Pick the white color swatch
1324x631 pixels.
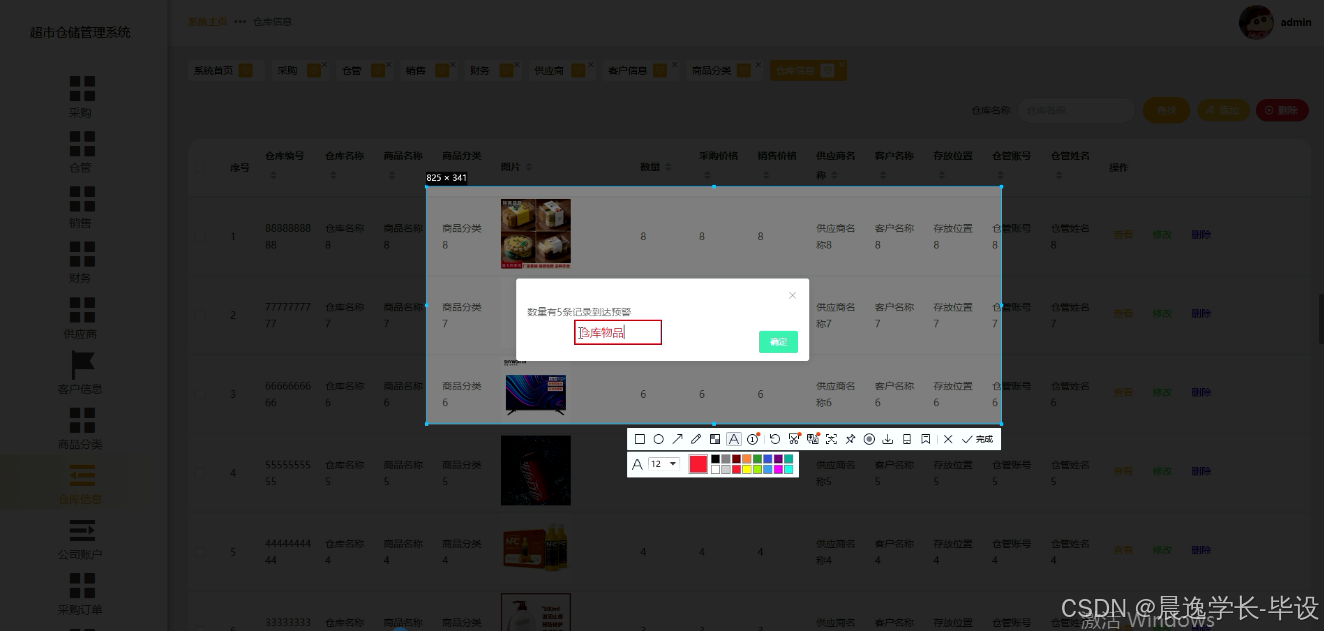pyautogui.click(x=715, y=469)
